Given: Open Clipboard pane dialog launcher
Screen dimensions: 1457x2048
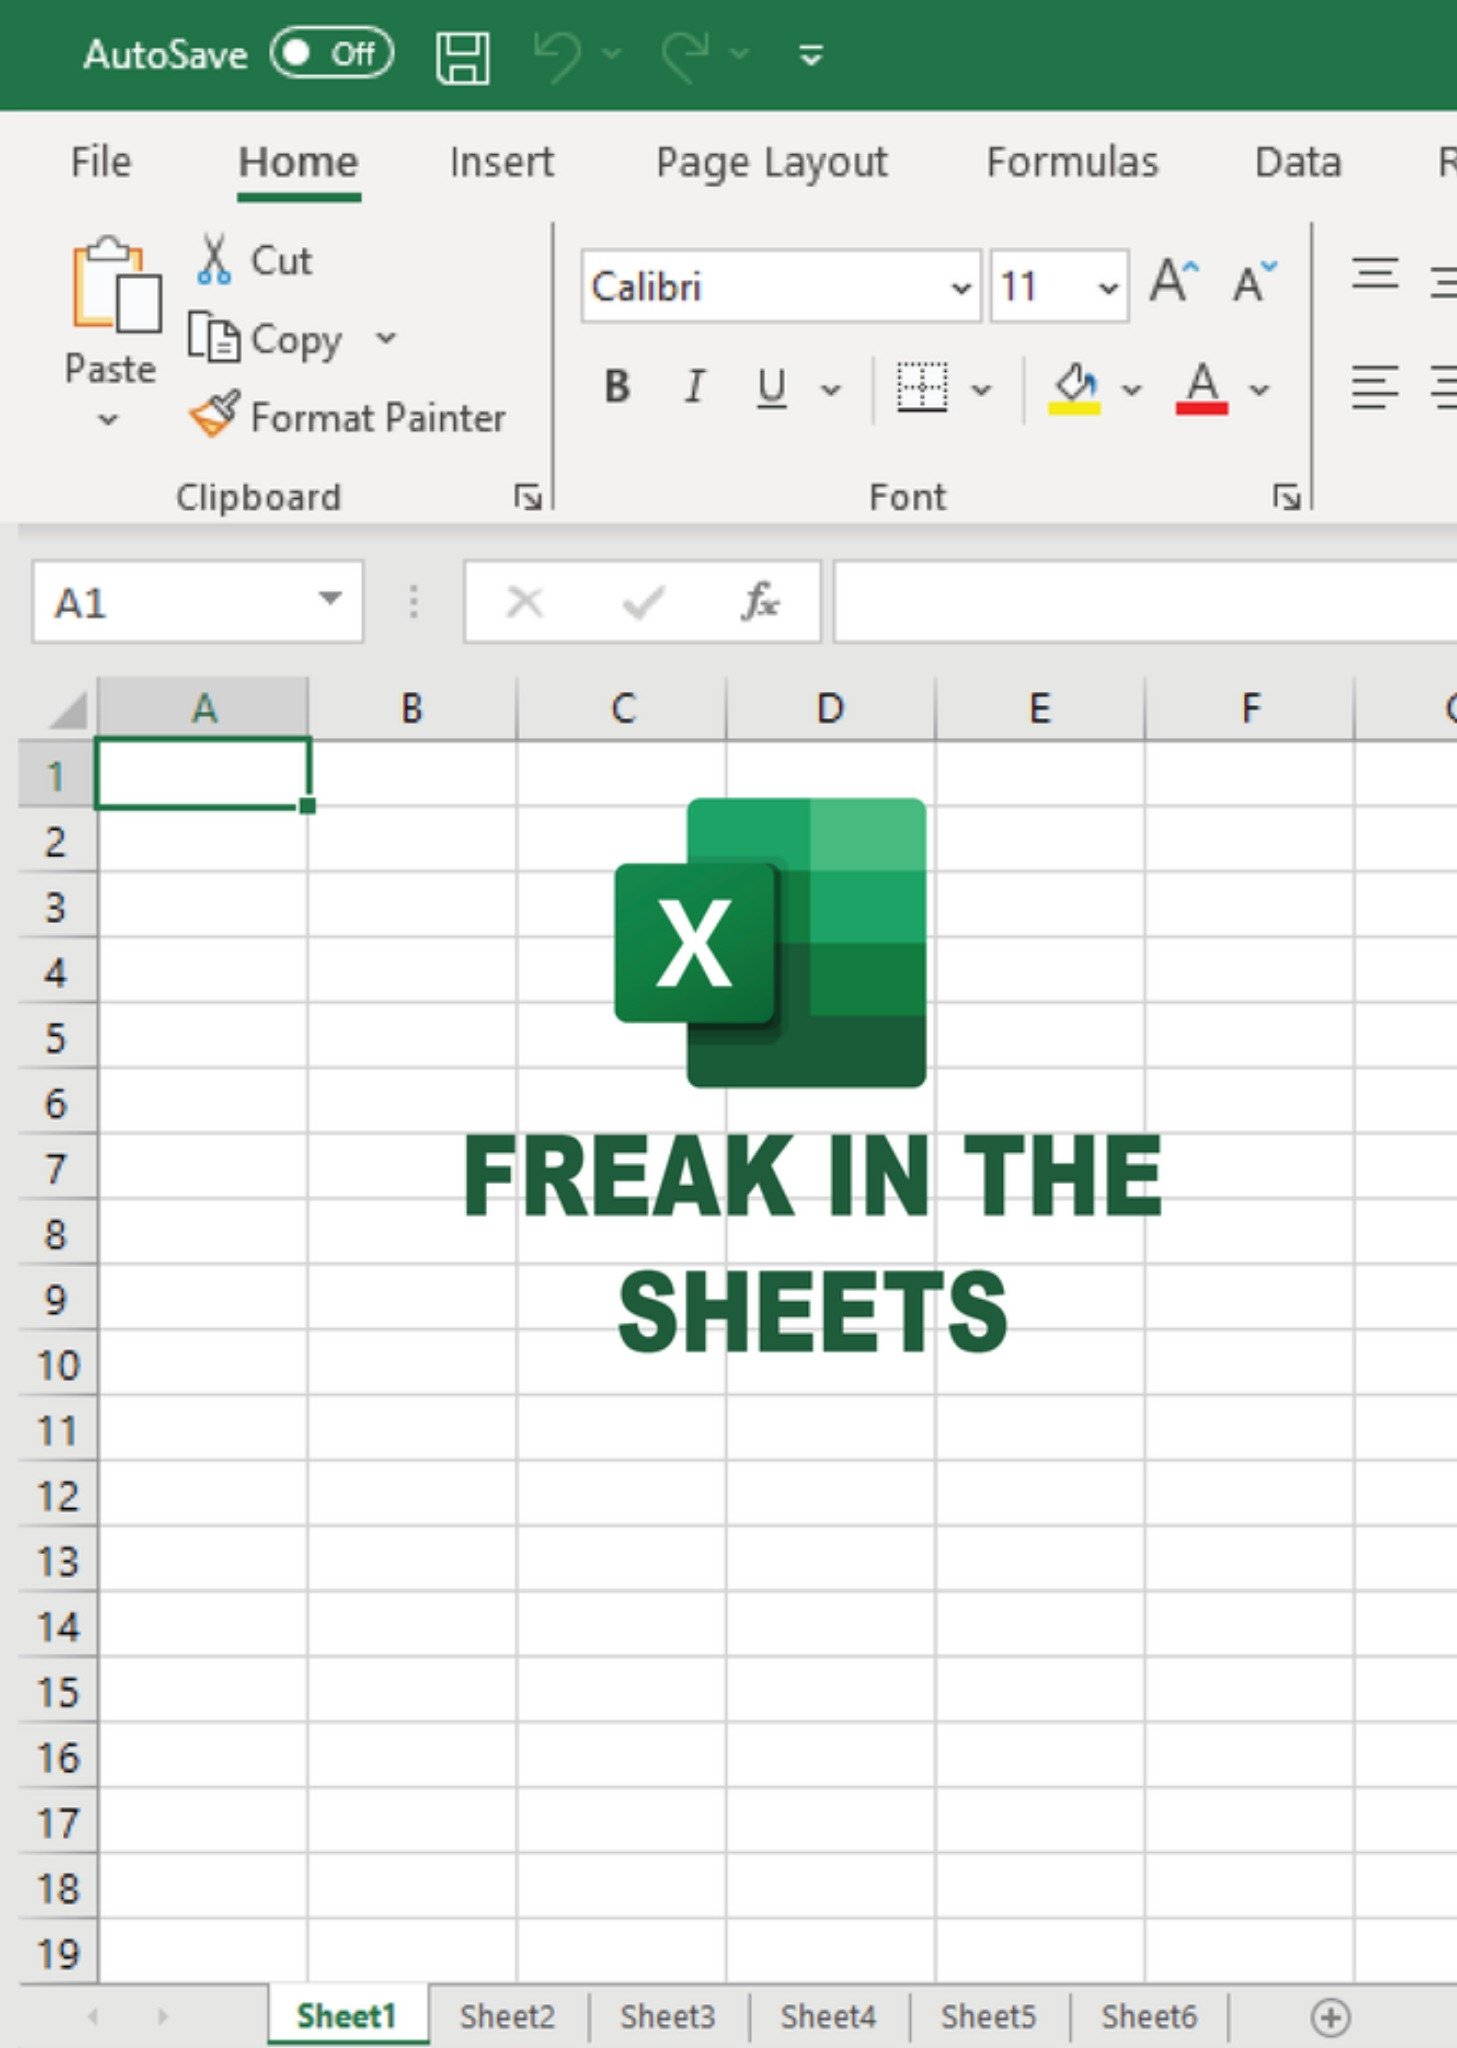Looking at the screenshot, I should coord(528,496).
